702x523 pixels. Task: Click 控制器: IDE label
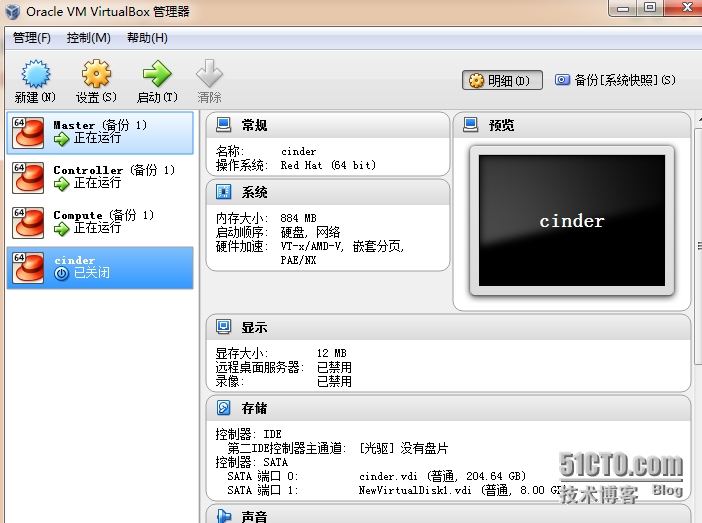(x=248, y=434)
